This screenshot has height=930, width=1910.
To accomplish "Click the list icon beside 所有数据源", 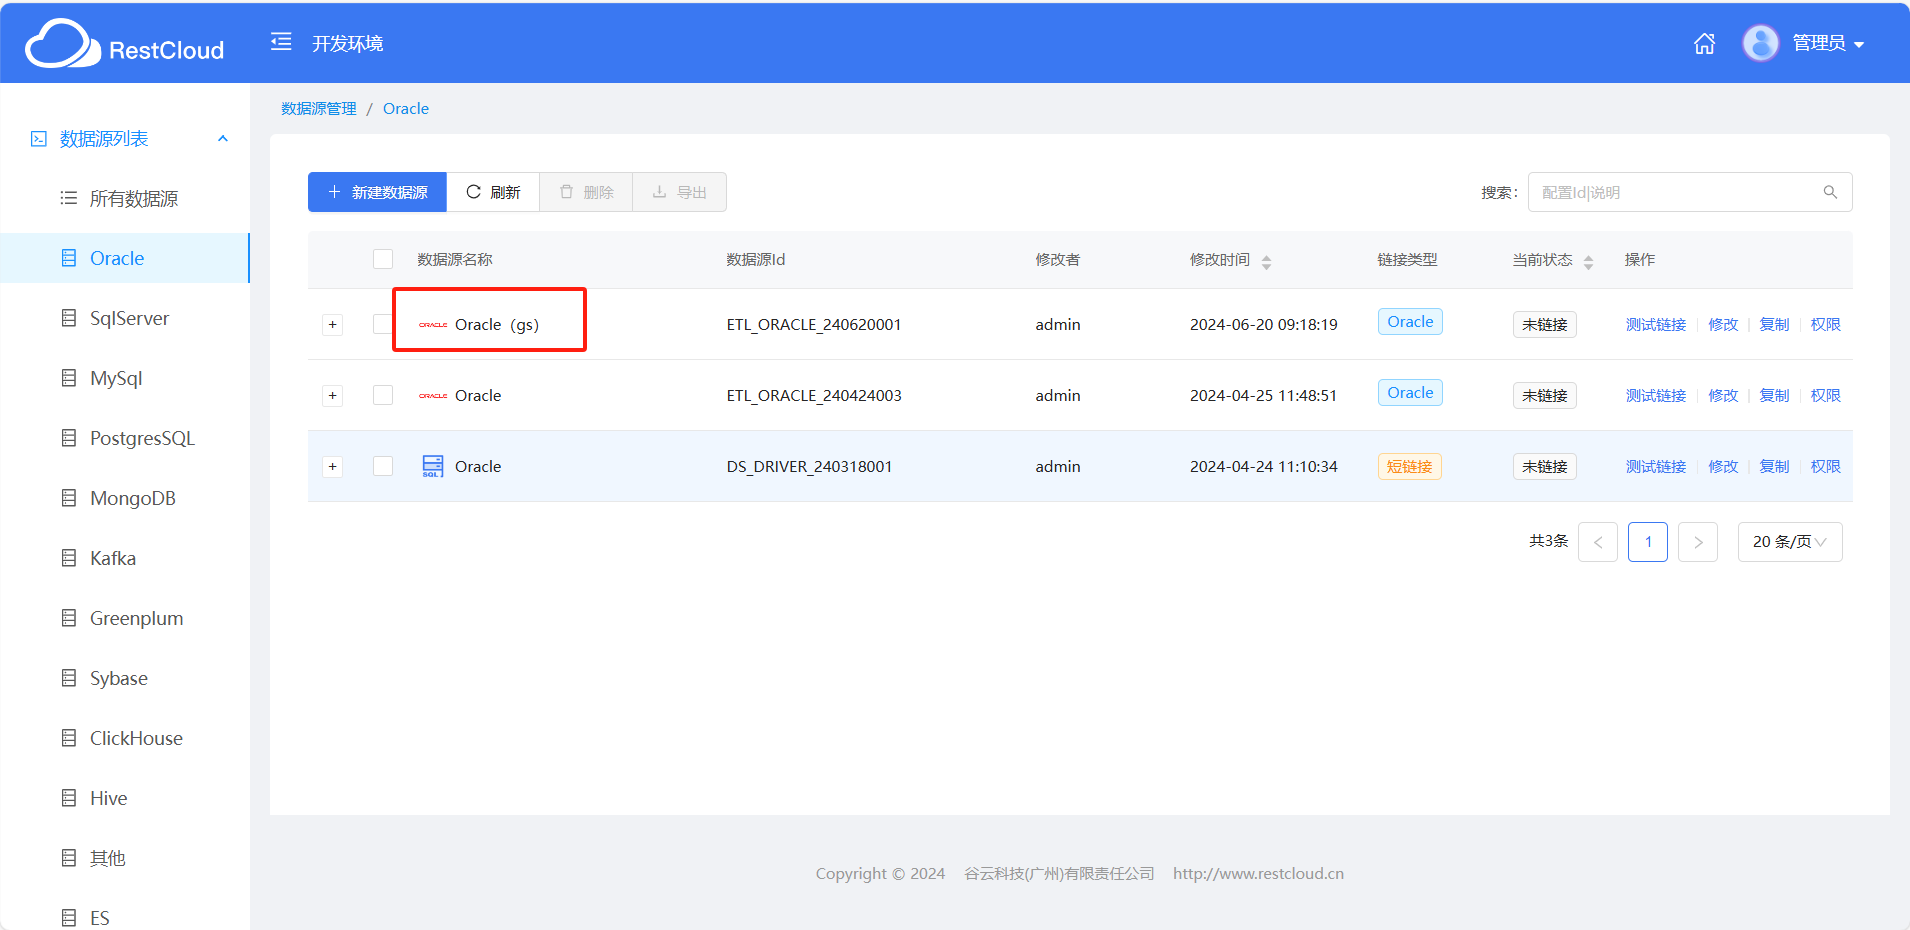I will pyautogui.click(x=69, y=198).
